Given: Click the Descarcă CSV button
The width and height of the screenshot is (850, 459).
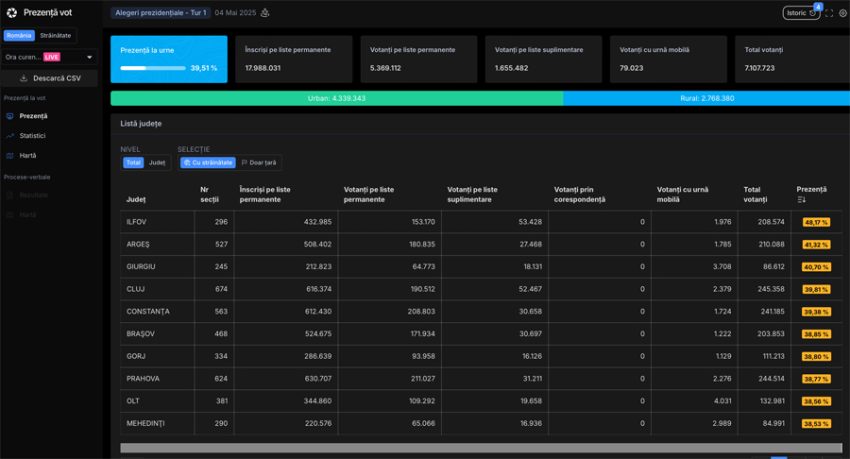Looking at the screenshot, I should [49, 78].
